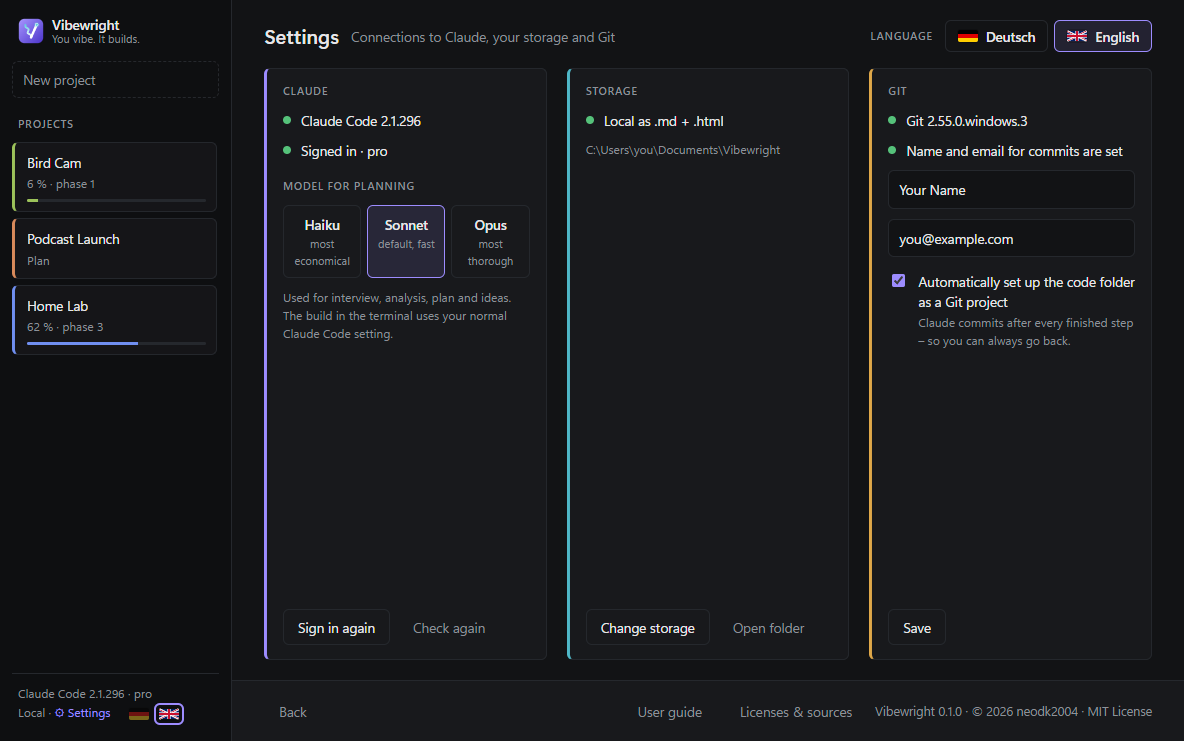Click the 'Claude Code 2.1.296 · pro' sidebar footer

pos(85,693)
